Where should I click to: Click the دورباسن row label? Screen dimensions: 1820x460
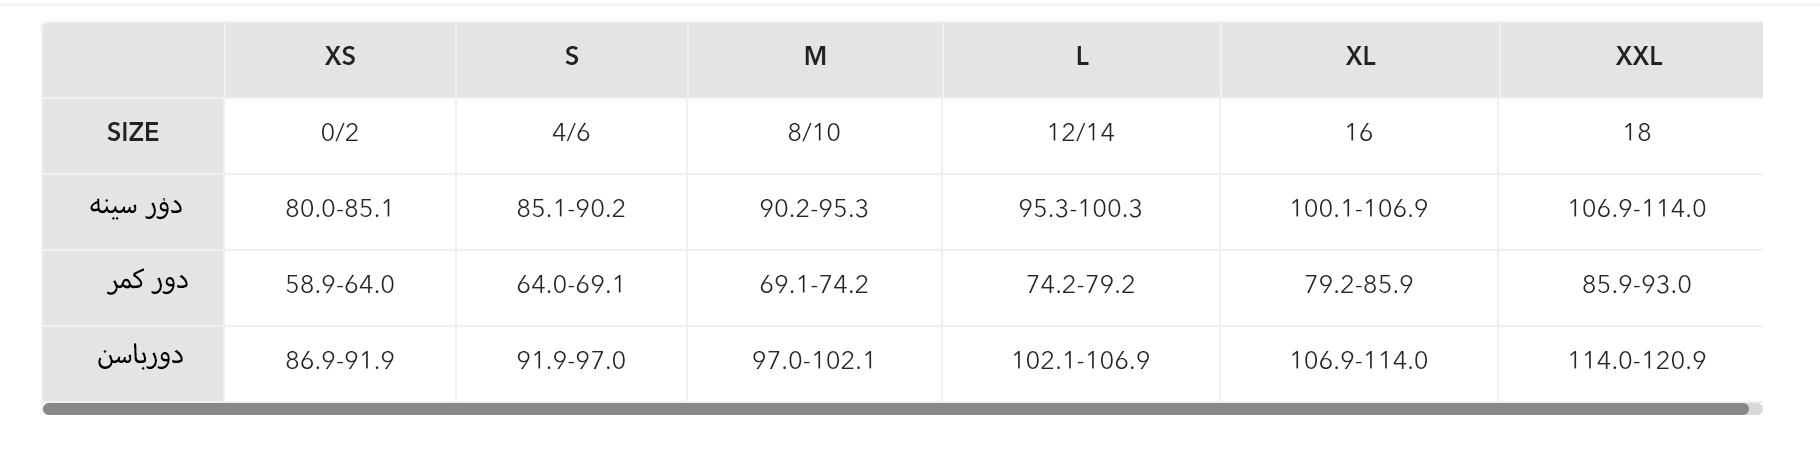coord(140,358)
